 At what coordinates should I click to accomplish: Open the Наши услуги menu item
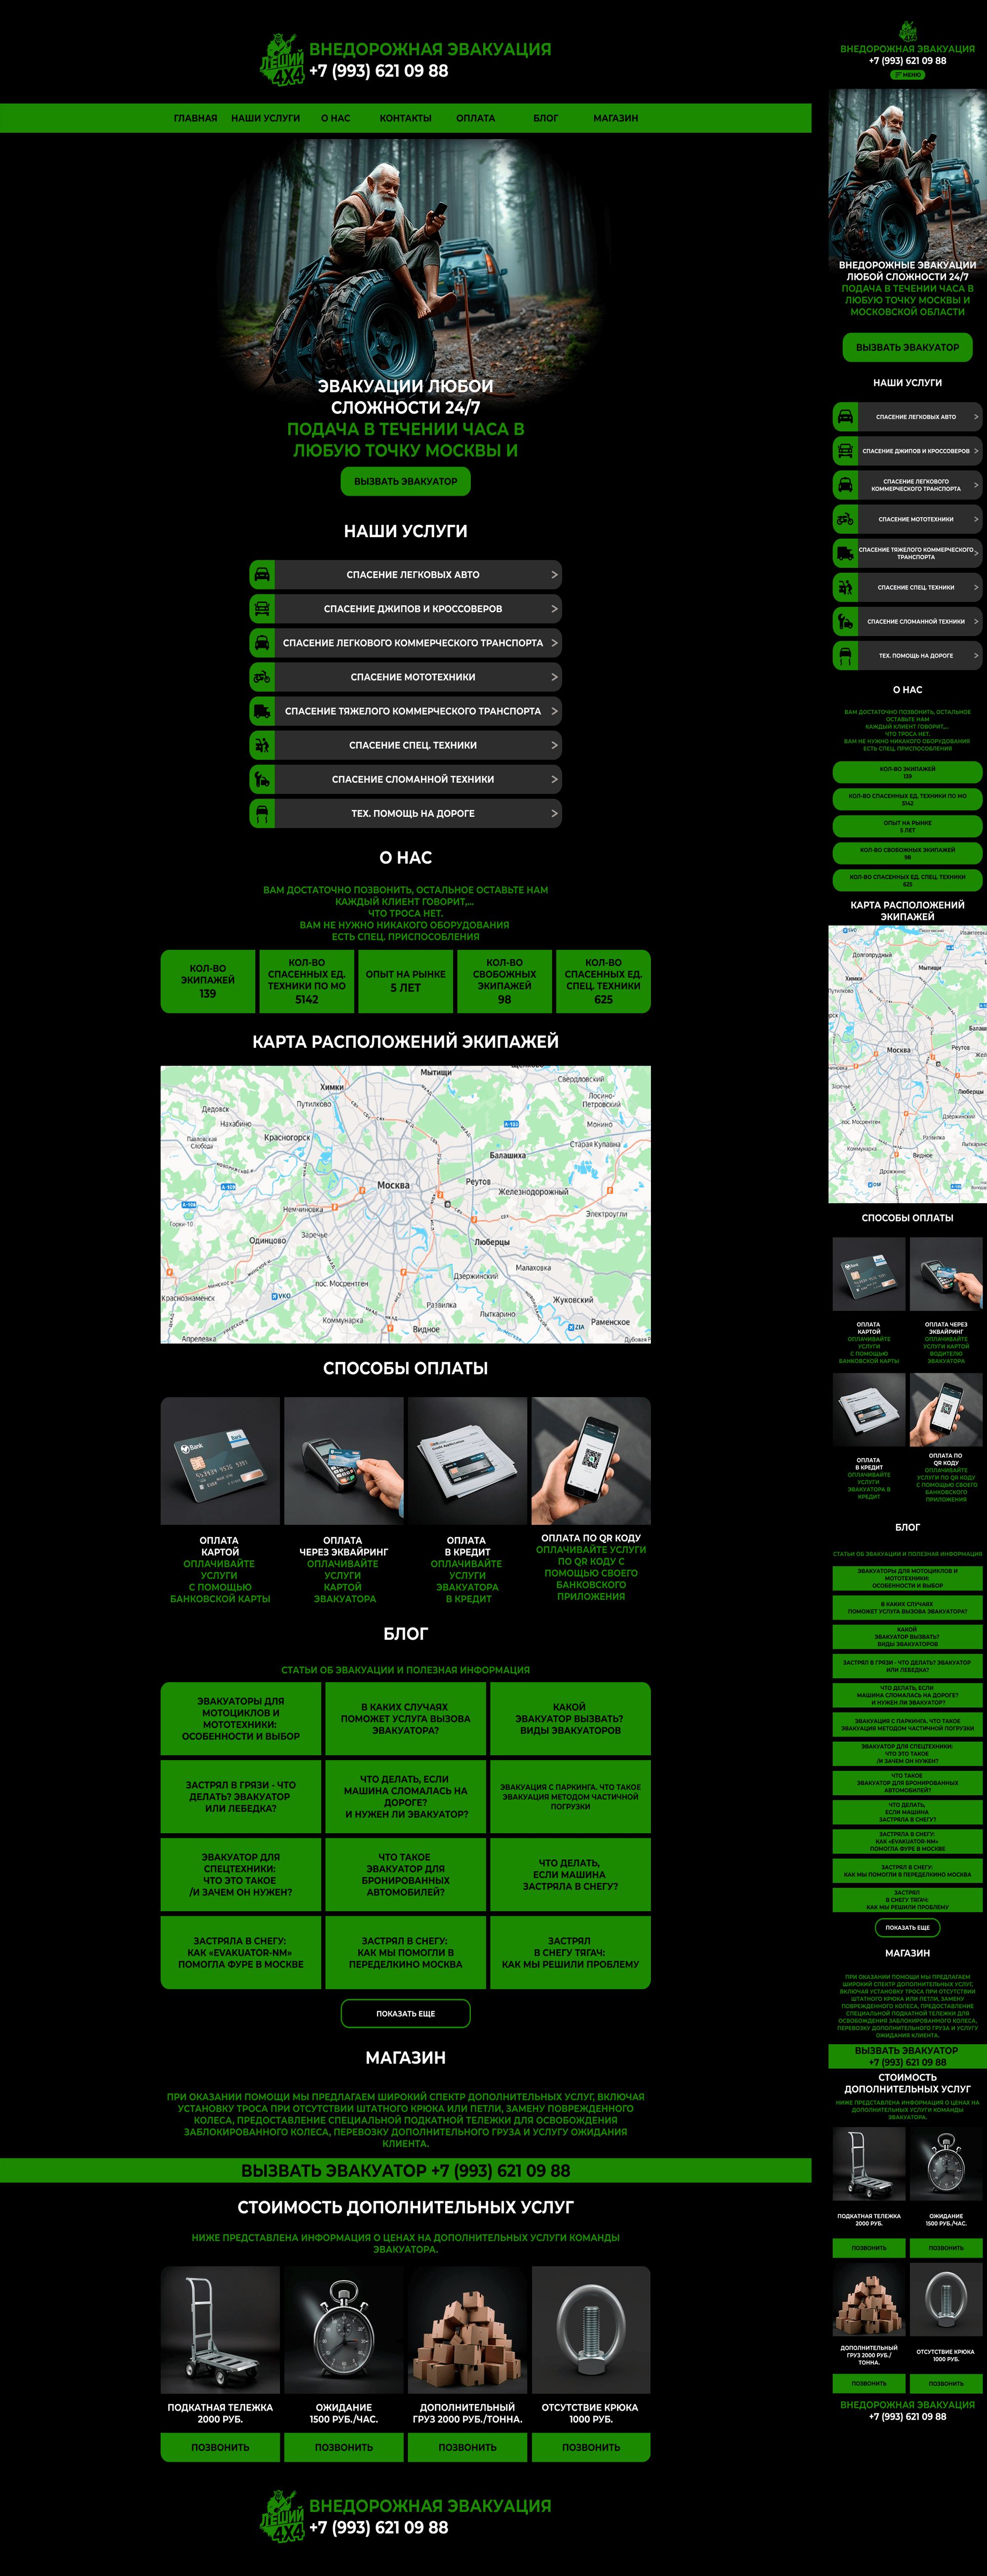tap(265, 118)
